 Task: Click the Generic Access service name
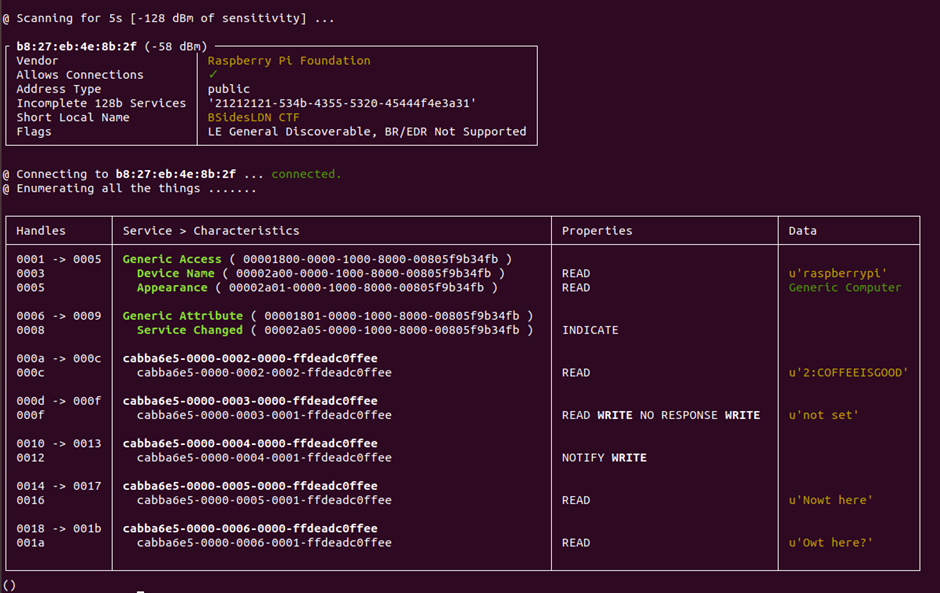pos(172,259)
